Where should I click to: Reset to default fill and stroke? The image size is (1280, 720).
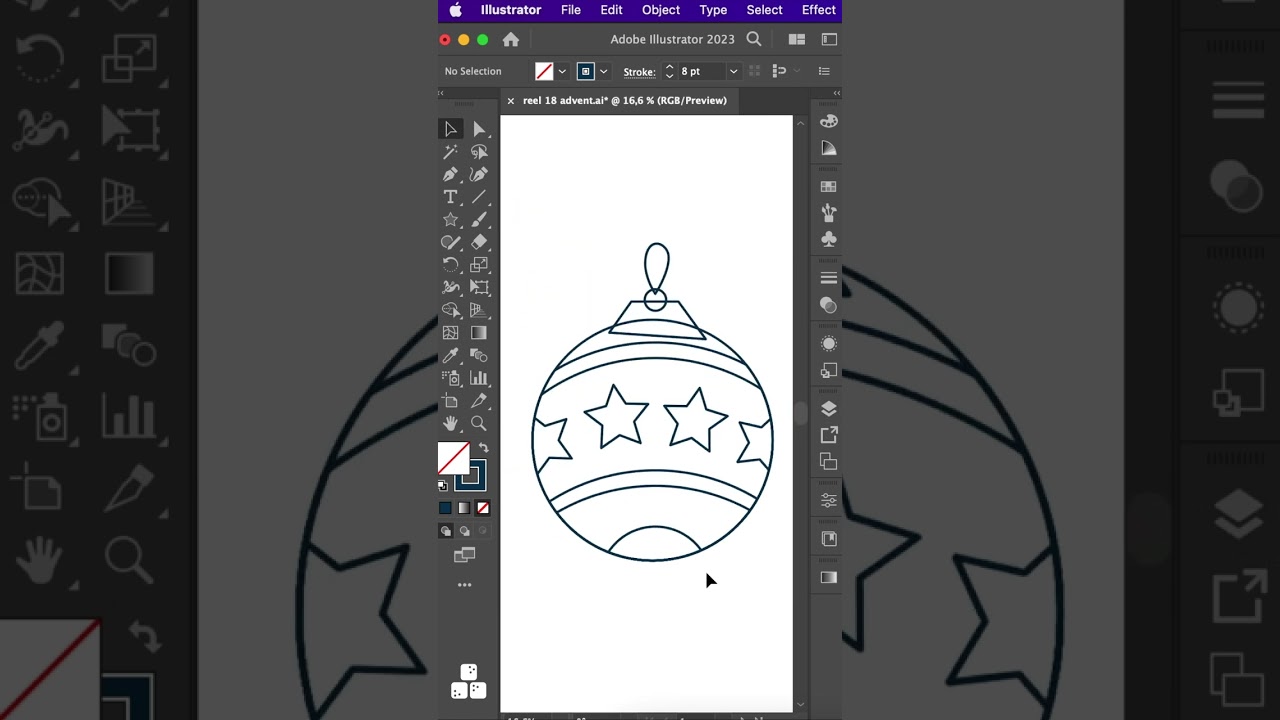[x=443, y=485]
